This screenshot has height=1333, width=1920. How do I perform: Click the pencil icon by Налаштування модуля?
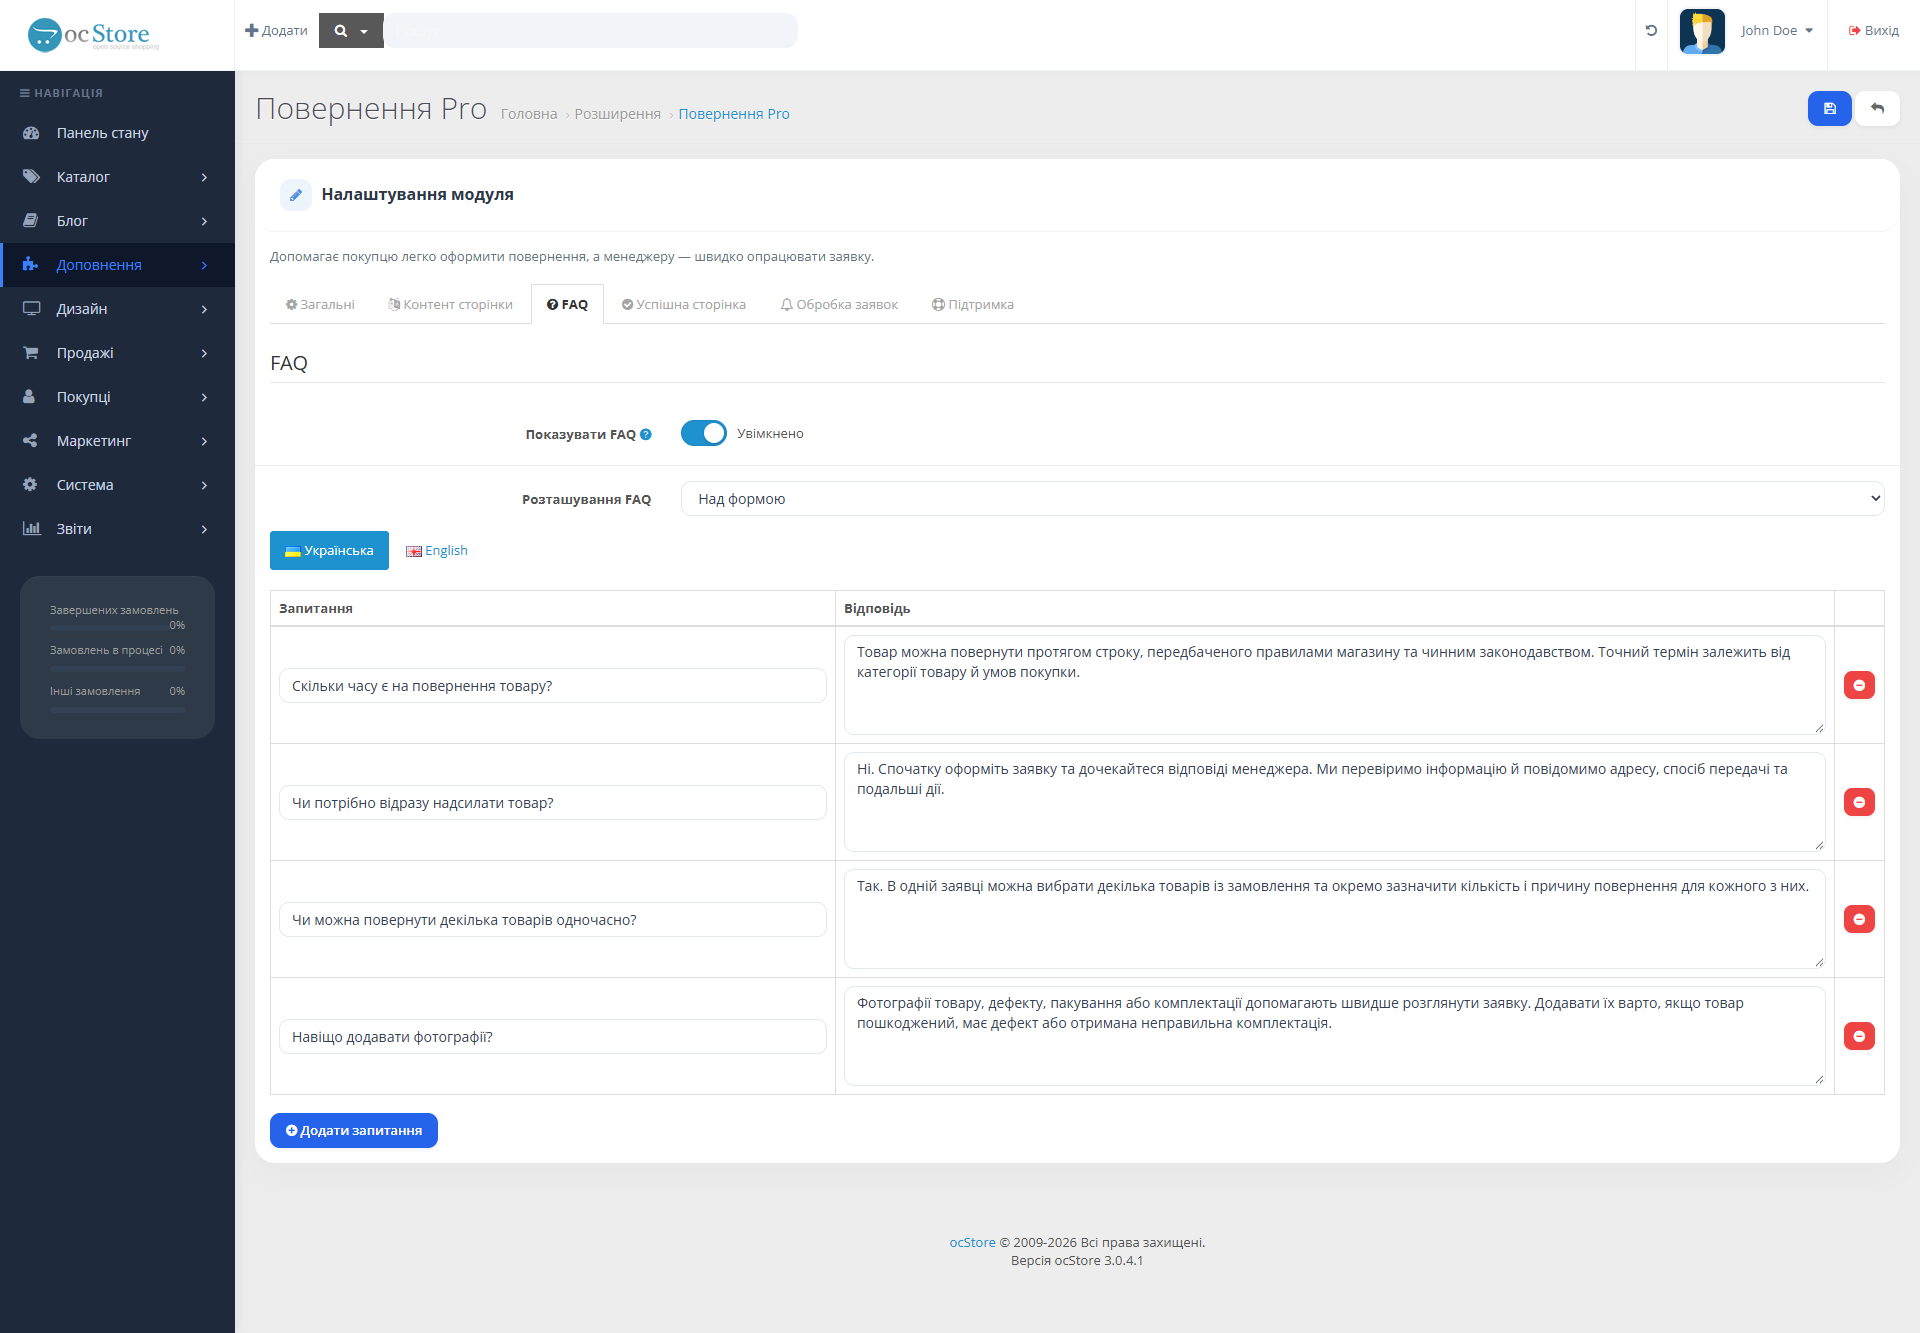pyautogui.click(x=296, y=195)
